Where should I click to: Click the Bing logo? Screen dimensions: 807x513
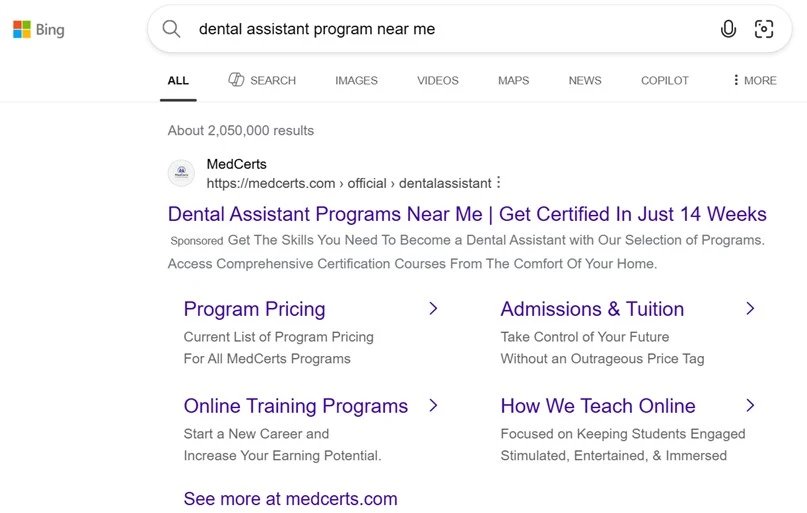pyautogui.click(x=38, y=30)
